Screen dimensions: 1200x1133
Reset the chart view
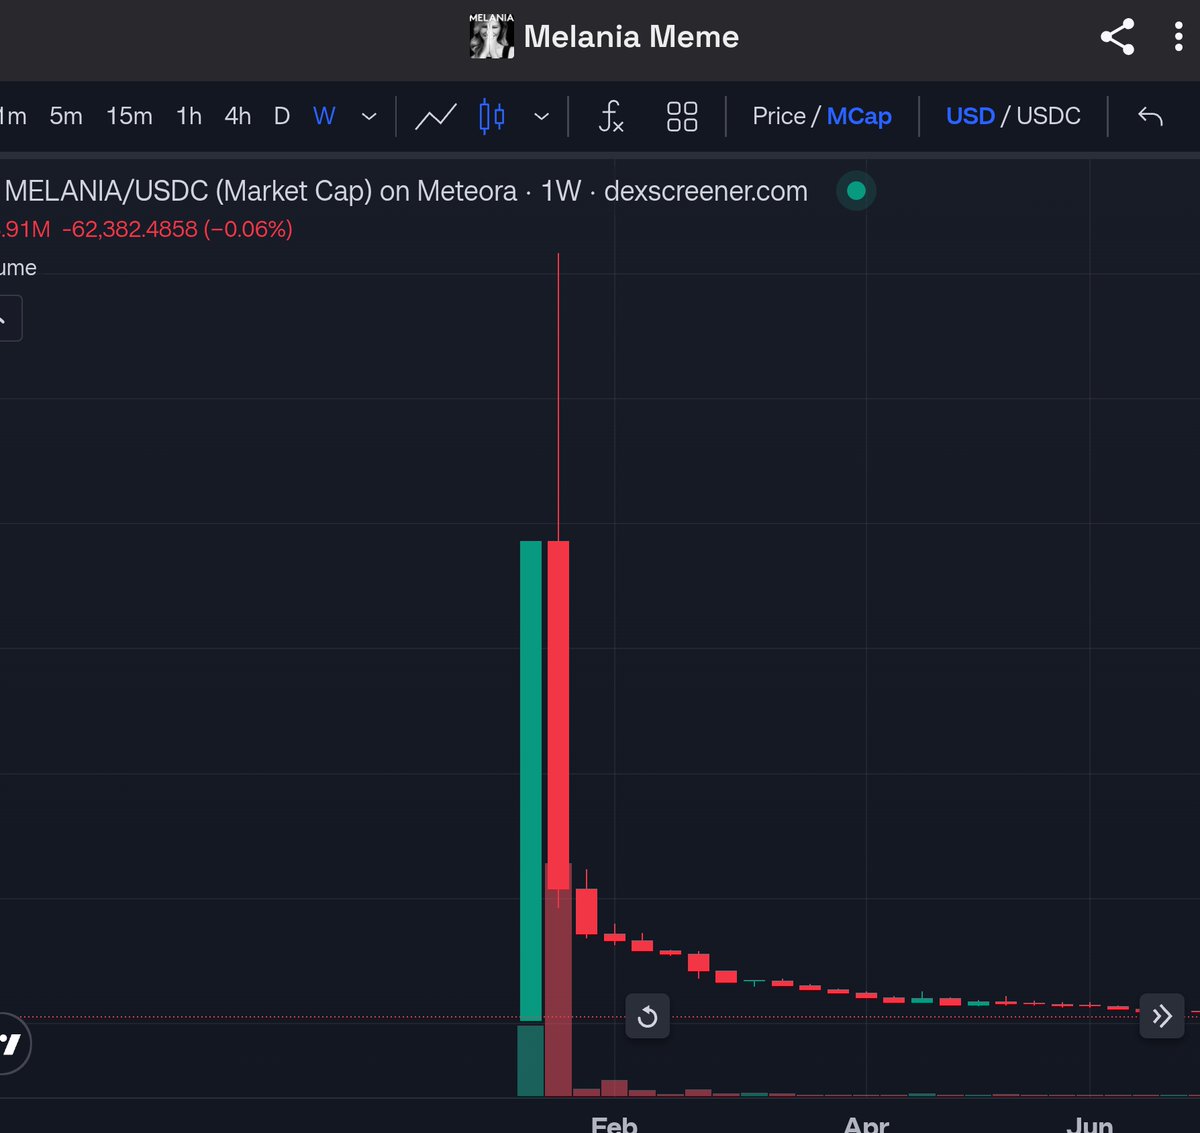pos(647,1017)
